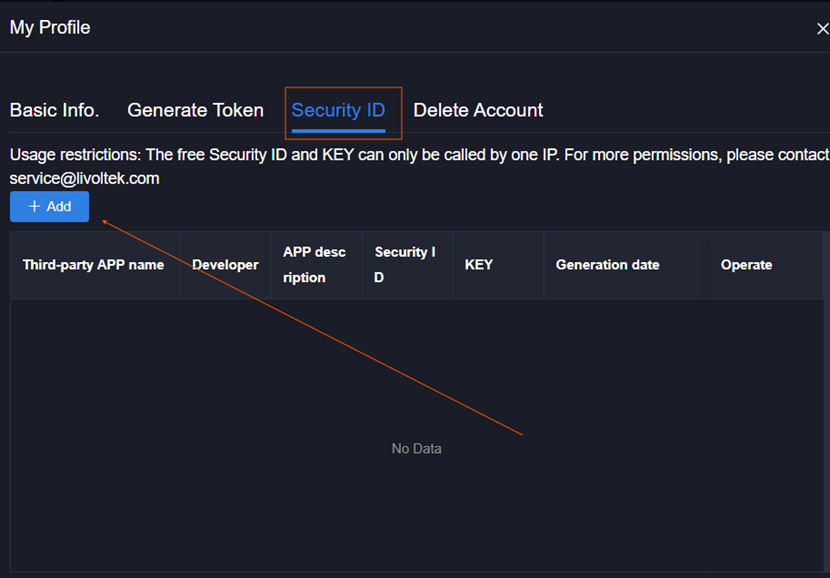Go to the Delete Account tab

[478, 111]
